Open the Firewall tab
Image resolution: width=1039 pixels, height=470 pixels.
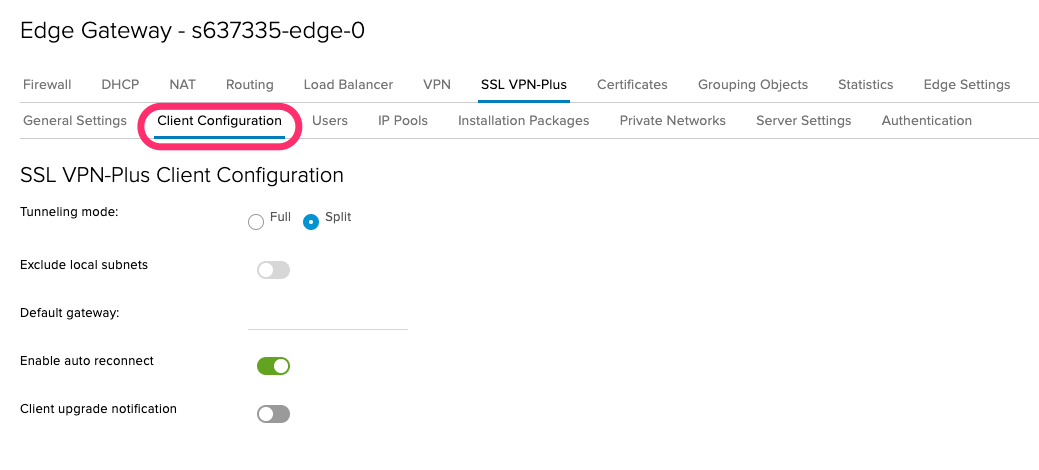pyautogui.click(x=47, y=85)
